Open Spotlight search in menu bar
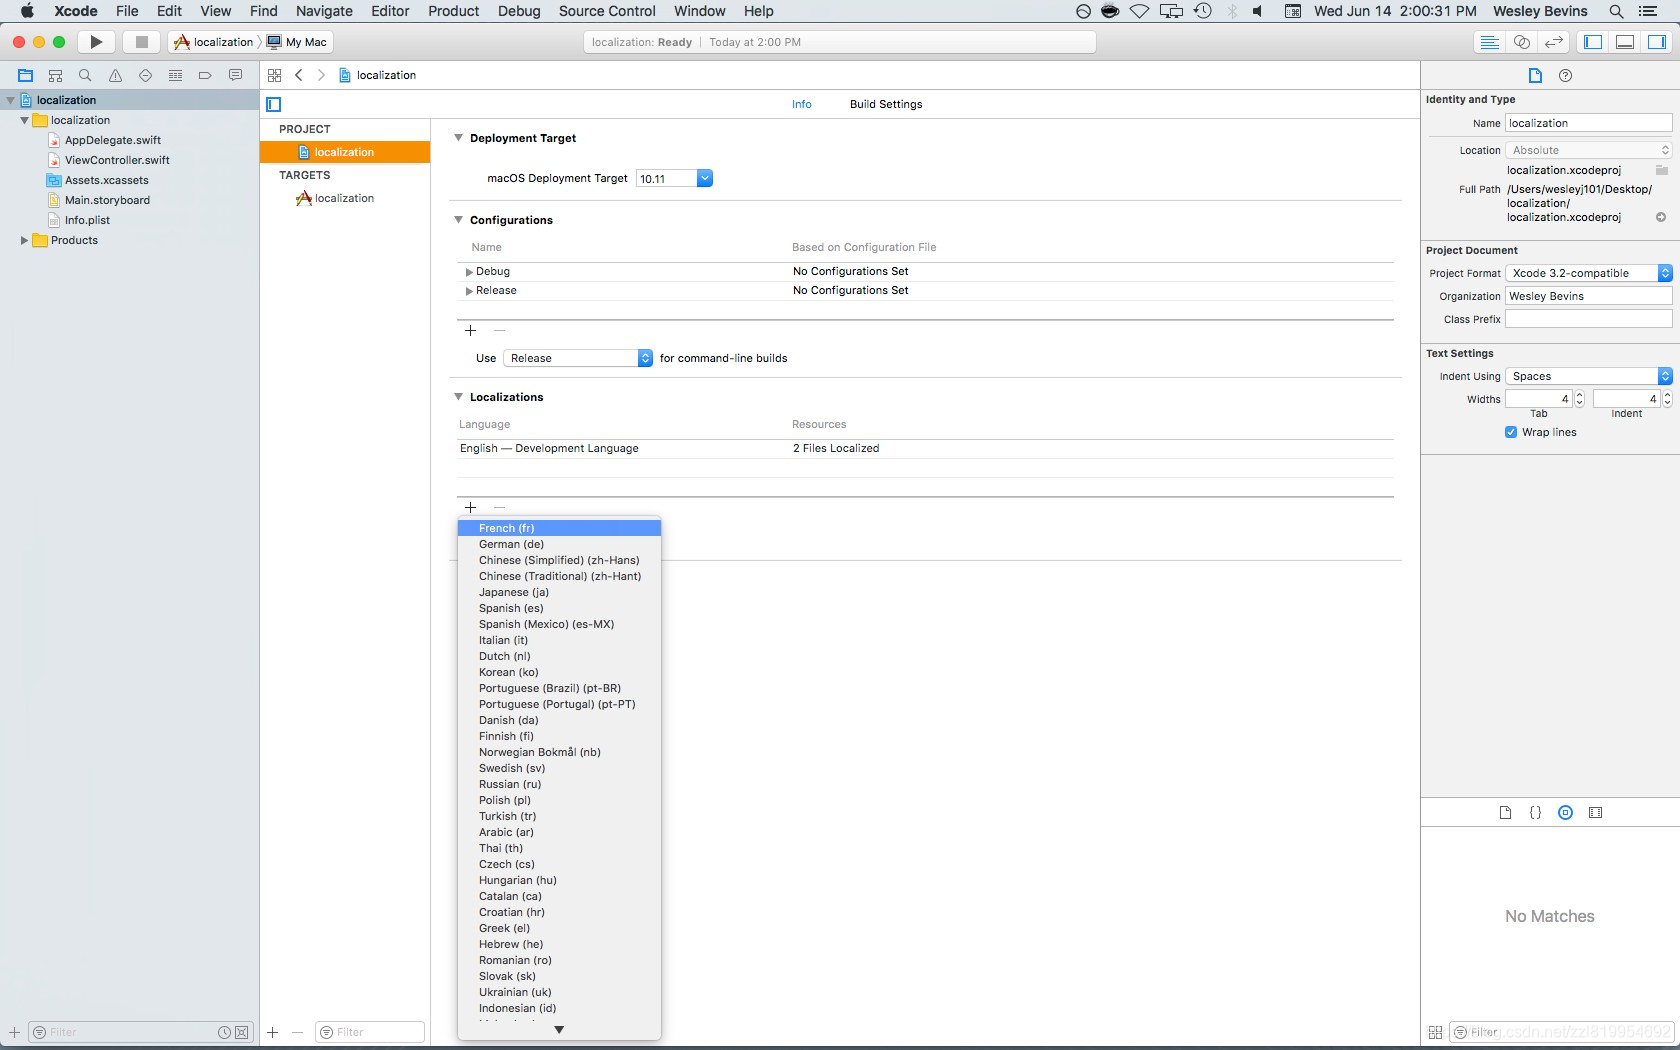Viewport: 1680px width, 1050px height. (x=1616, y=11)
